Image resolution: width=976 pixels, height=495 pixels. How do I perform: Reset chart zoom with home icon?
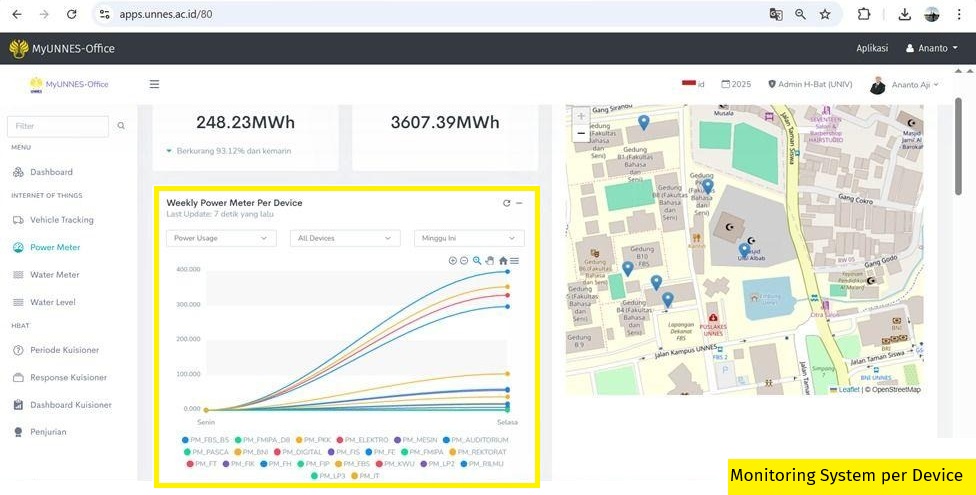tap(503, 260)
